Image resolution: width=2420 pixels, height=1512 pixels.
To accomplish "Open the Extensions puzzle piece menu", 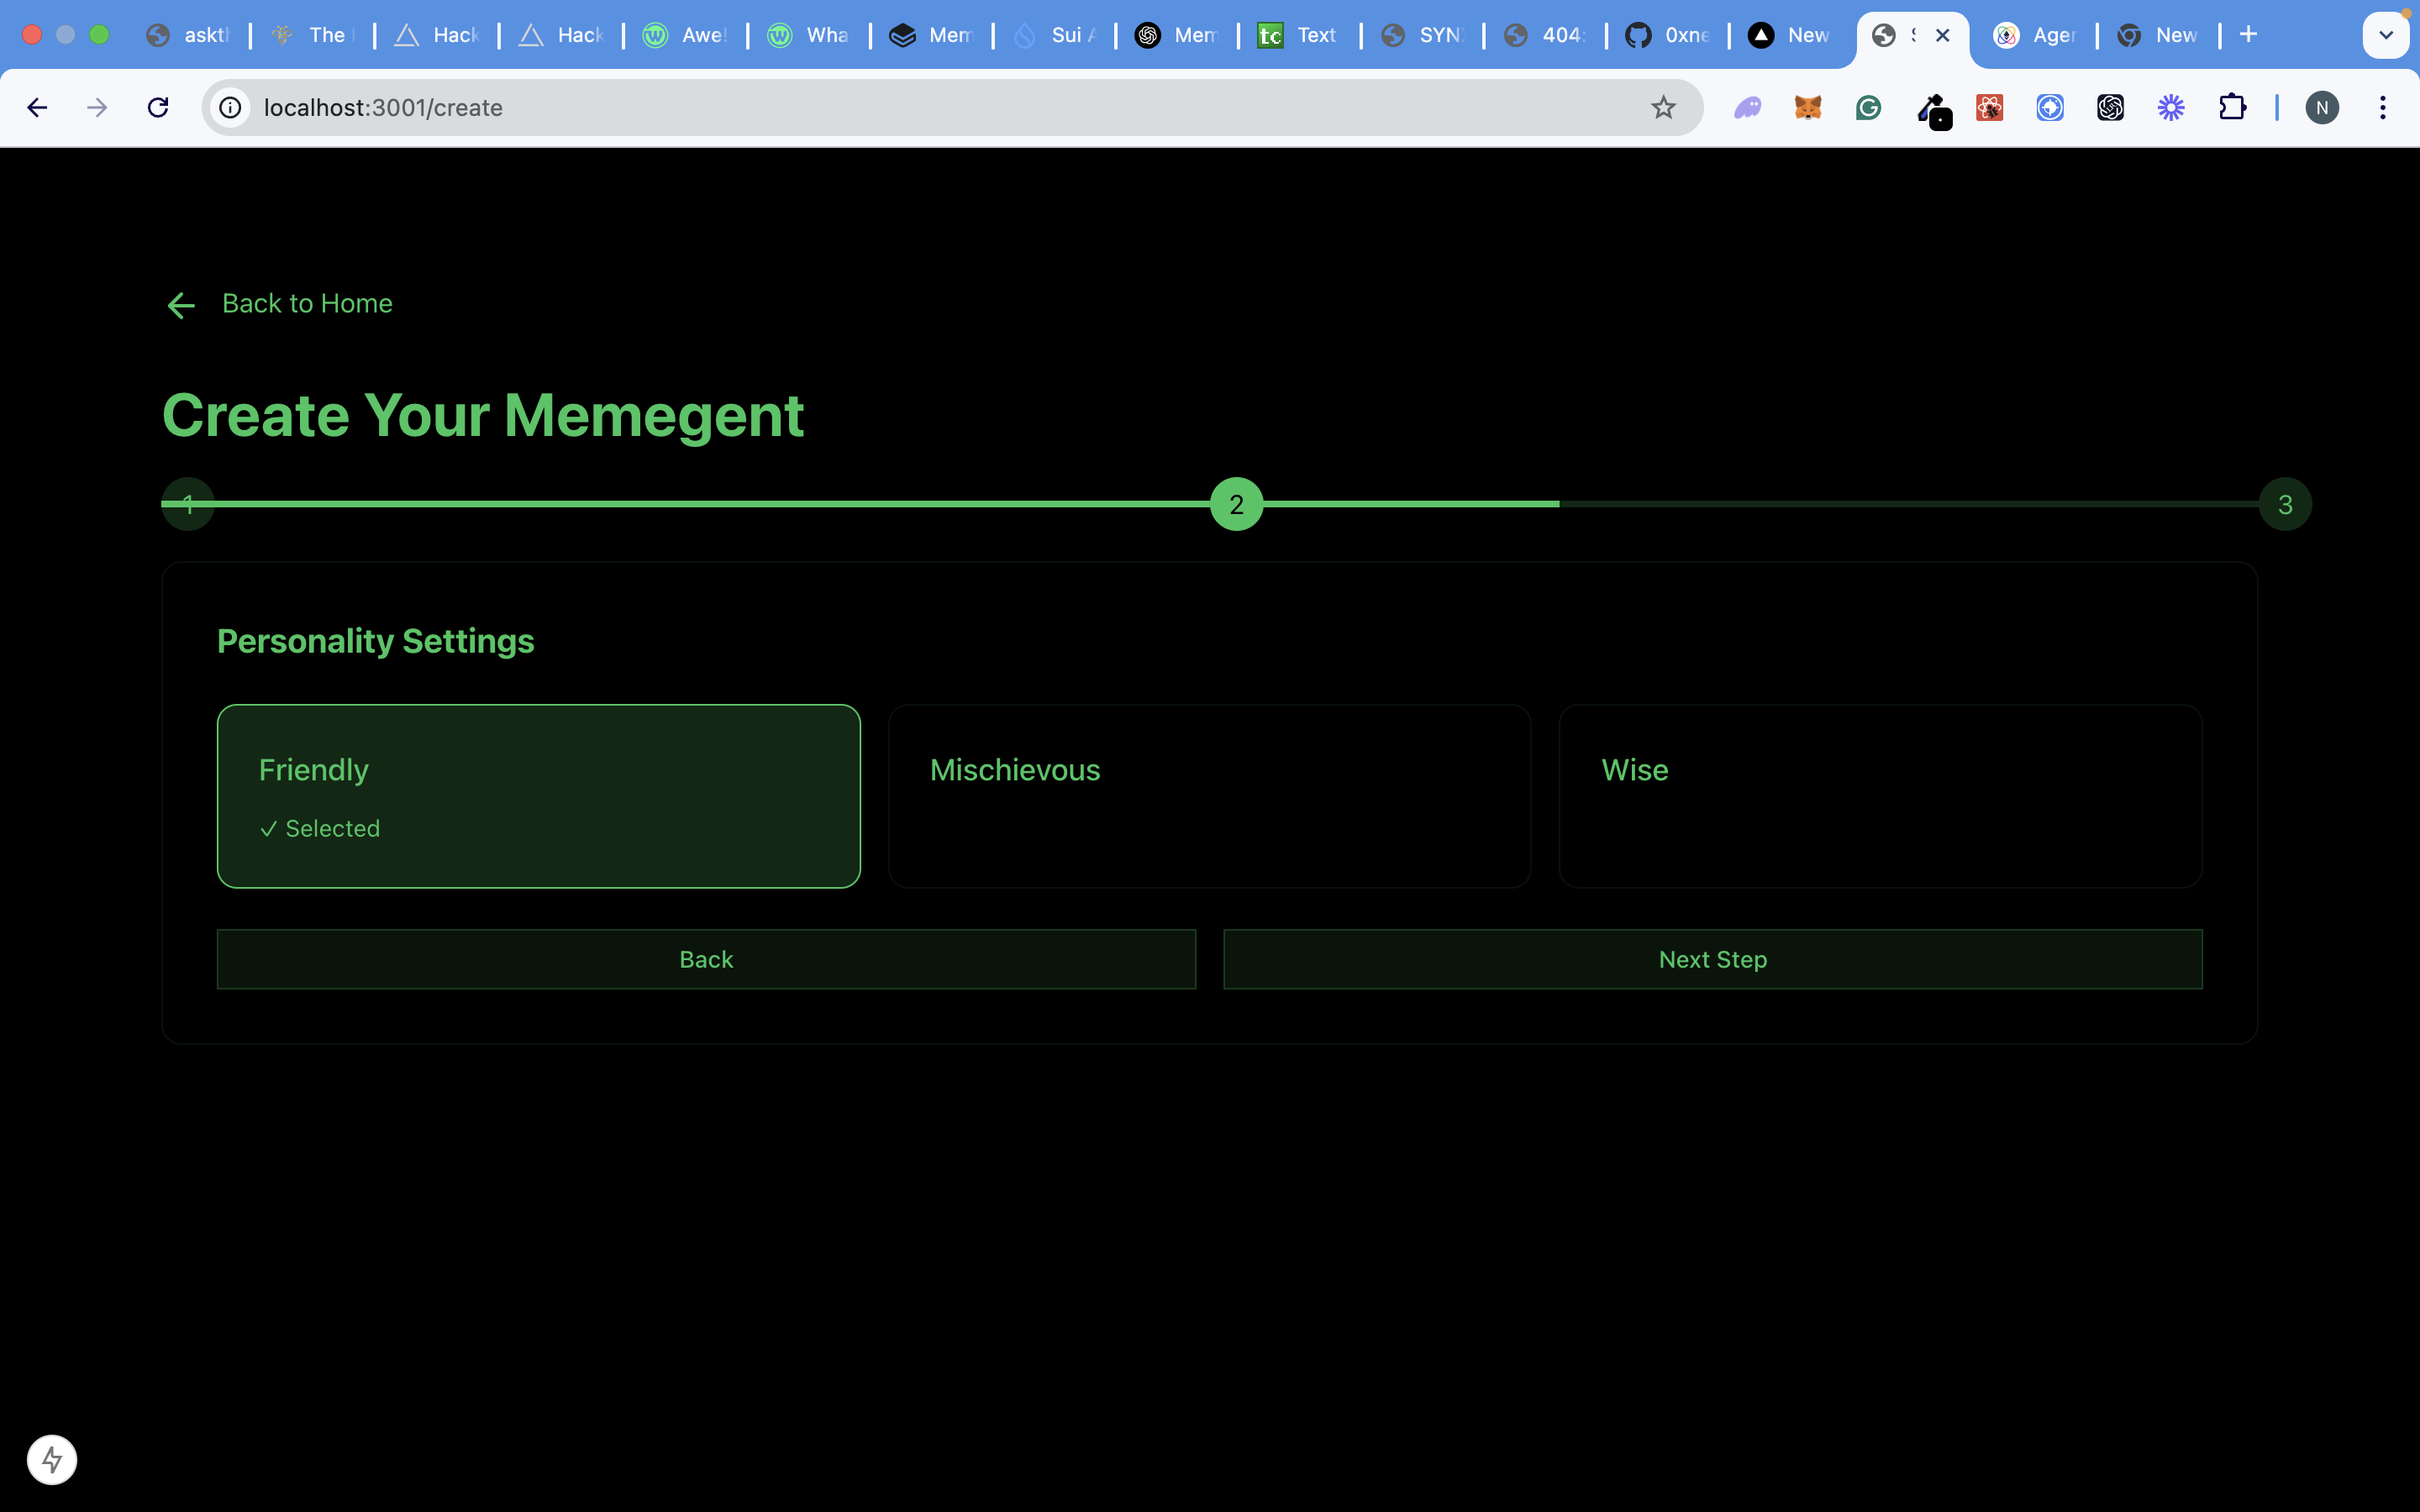I will point(2231,107).
